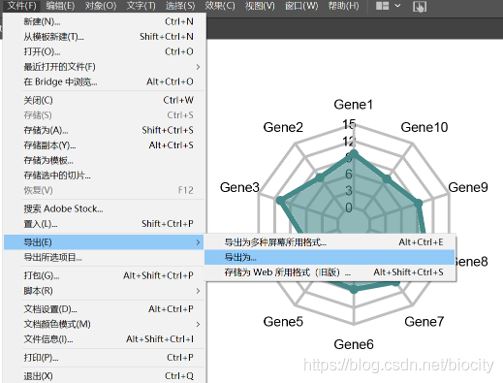
Task: Select 导出为多种屏幕所用格式... submenu item
Action: [330, 242]
